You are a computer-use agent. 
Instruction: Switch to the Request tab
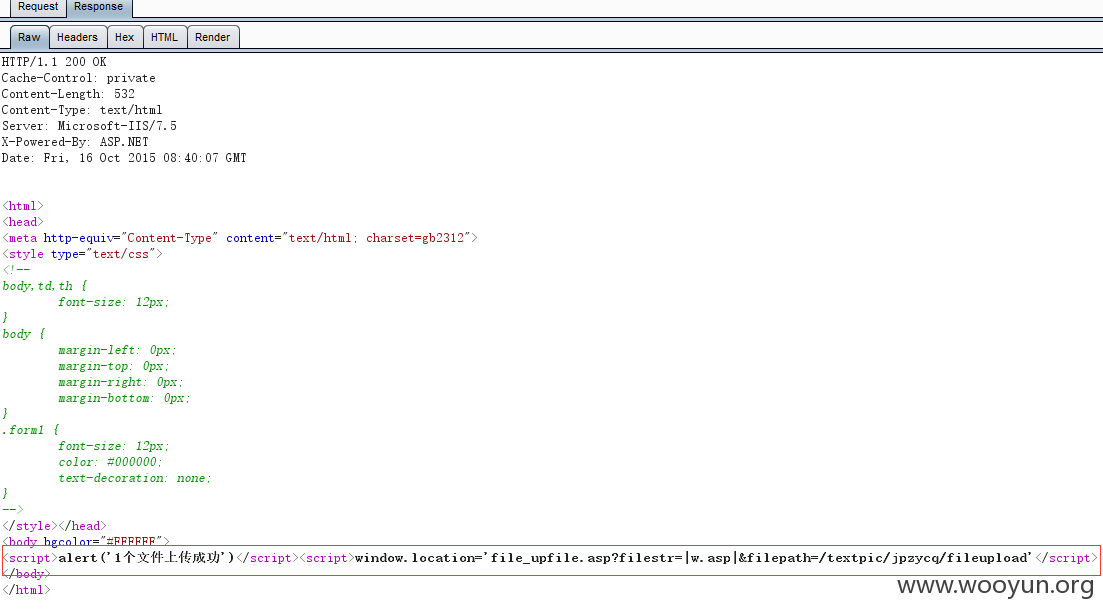click(x=38, y=7)
